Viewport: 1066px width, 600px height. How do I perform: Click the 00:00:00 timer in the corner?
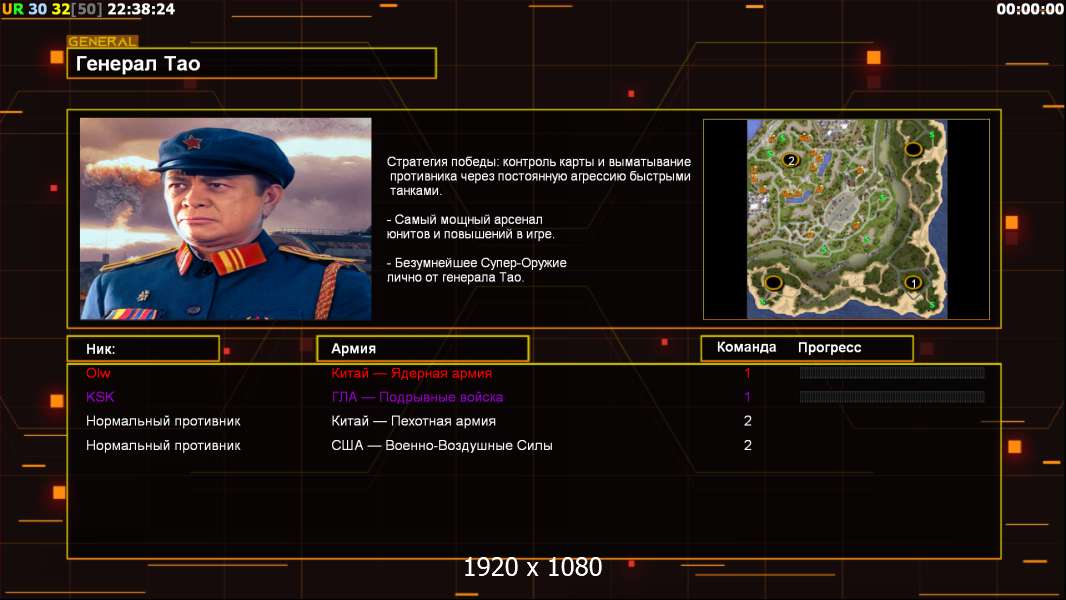pyautogui.click(x=1029, y=9)
